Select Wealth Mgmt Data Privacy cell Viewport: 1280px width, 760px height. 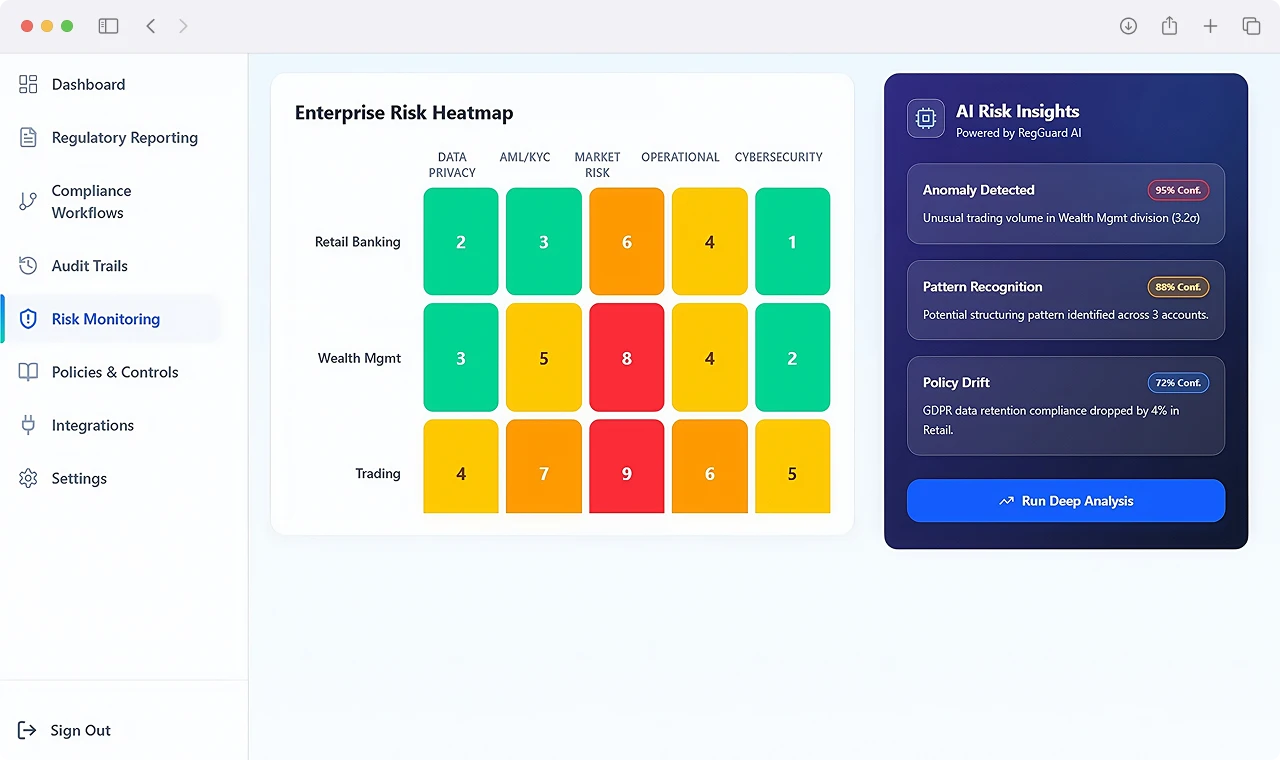click(461, 358)
